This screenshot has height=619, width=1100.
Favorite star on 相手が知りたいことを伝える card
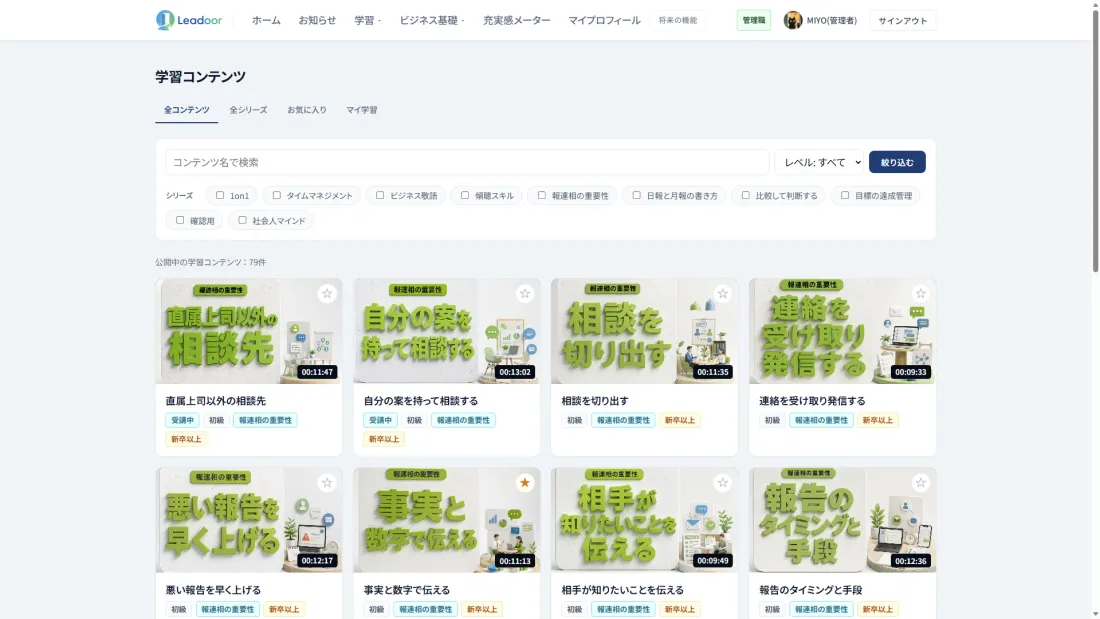tap(723, 483)
